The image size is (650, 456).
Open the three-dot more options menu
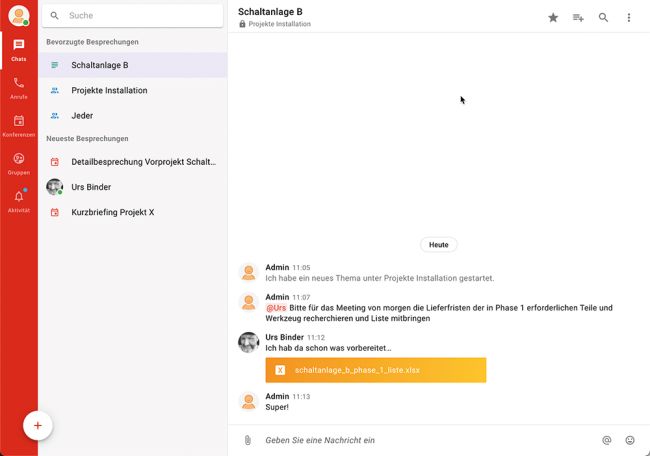(x=629, y=17)
